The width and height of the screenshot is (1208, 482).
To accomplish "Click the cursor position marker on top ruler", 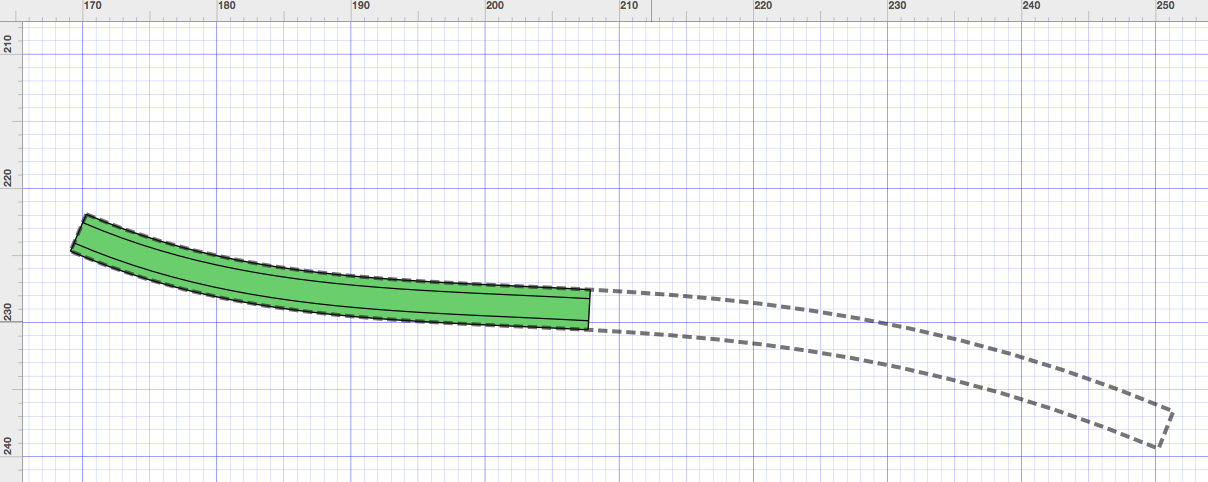I will click(x=652, y=10).
